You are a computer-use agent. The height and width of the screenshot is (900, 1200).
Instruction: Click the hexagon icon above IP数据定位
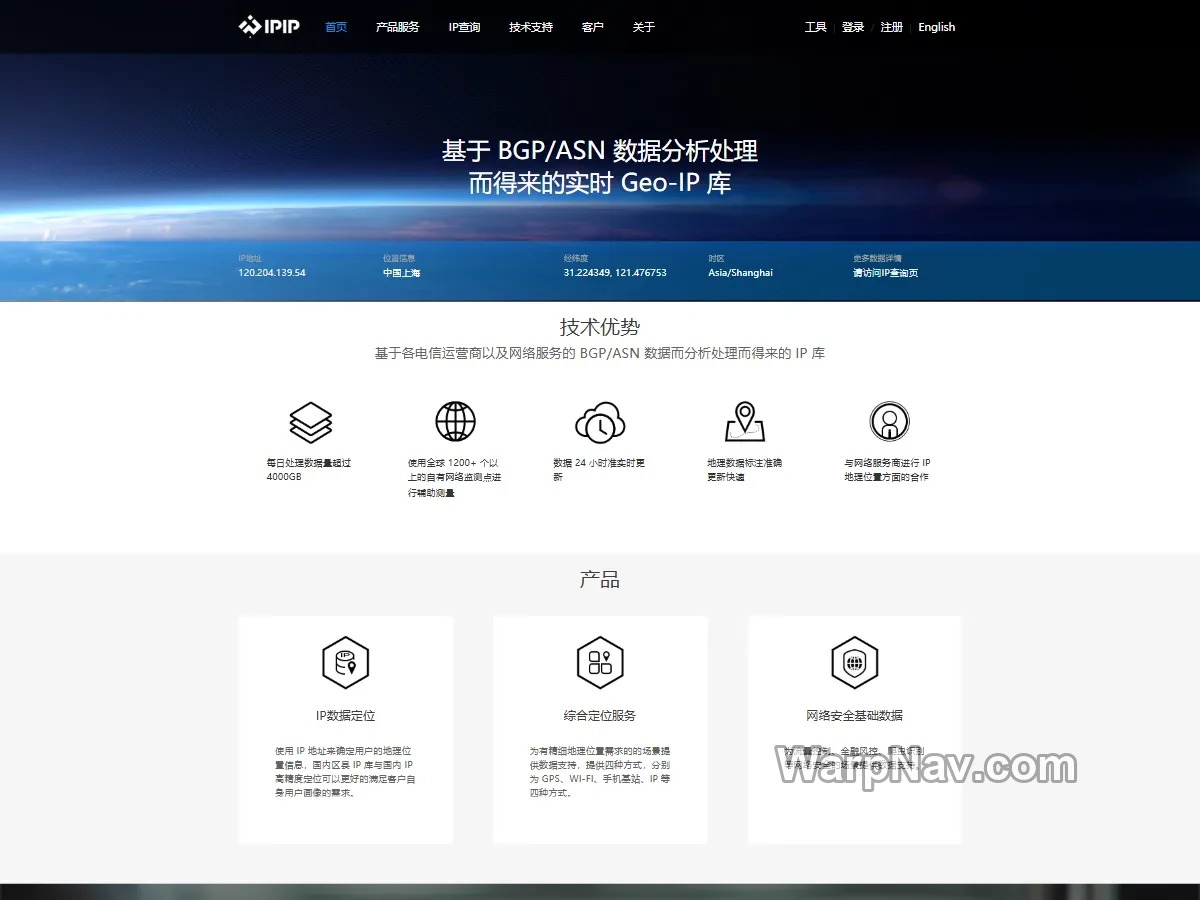point(345,662)
